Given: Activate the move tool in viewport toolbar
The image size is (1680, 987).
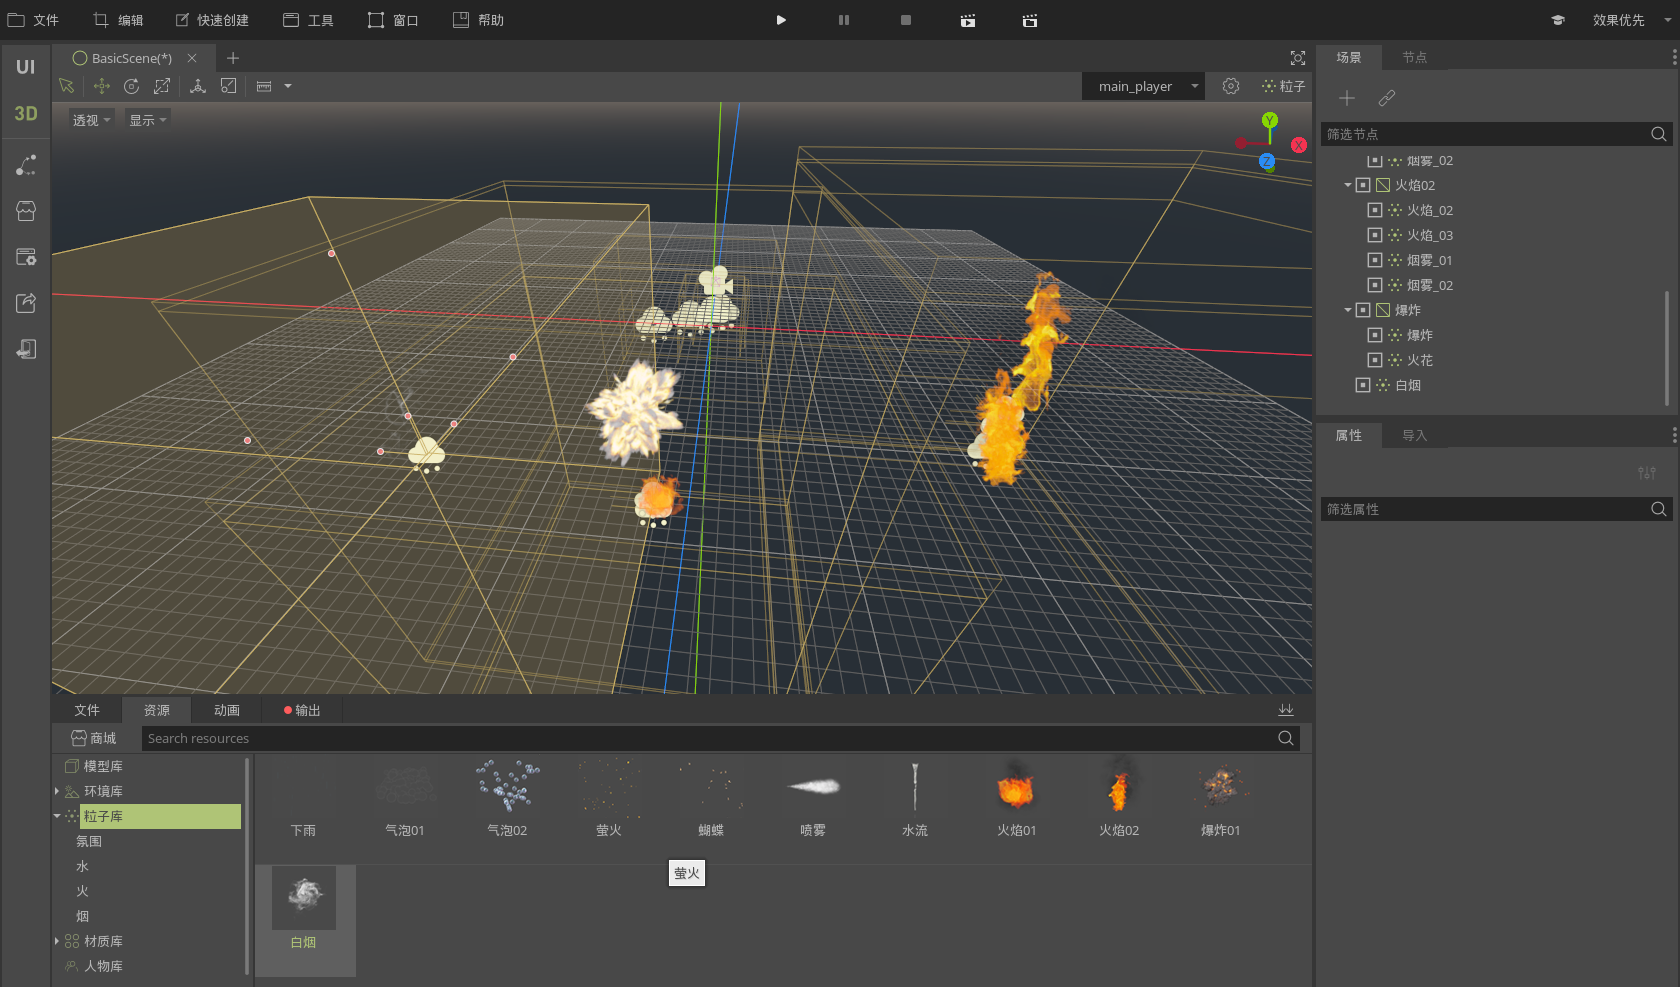Looking at the screenshot, I should (101, 86).
